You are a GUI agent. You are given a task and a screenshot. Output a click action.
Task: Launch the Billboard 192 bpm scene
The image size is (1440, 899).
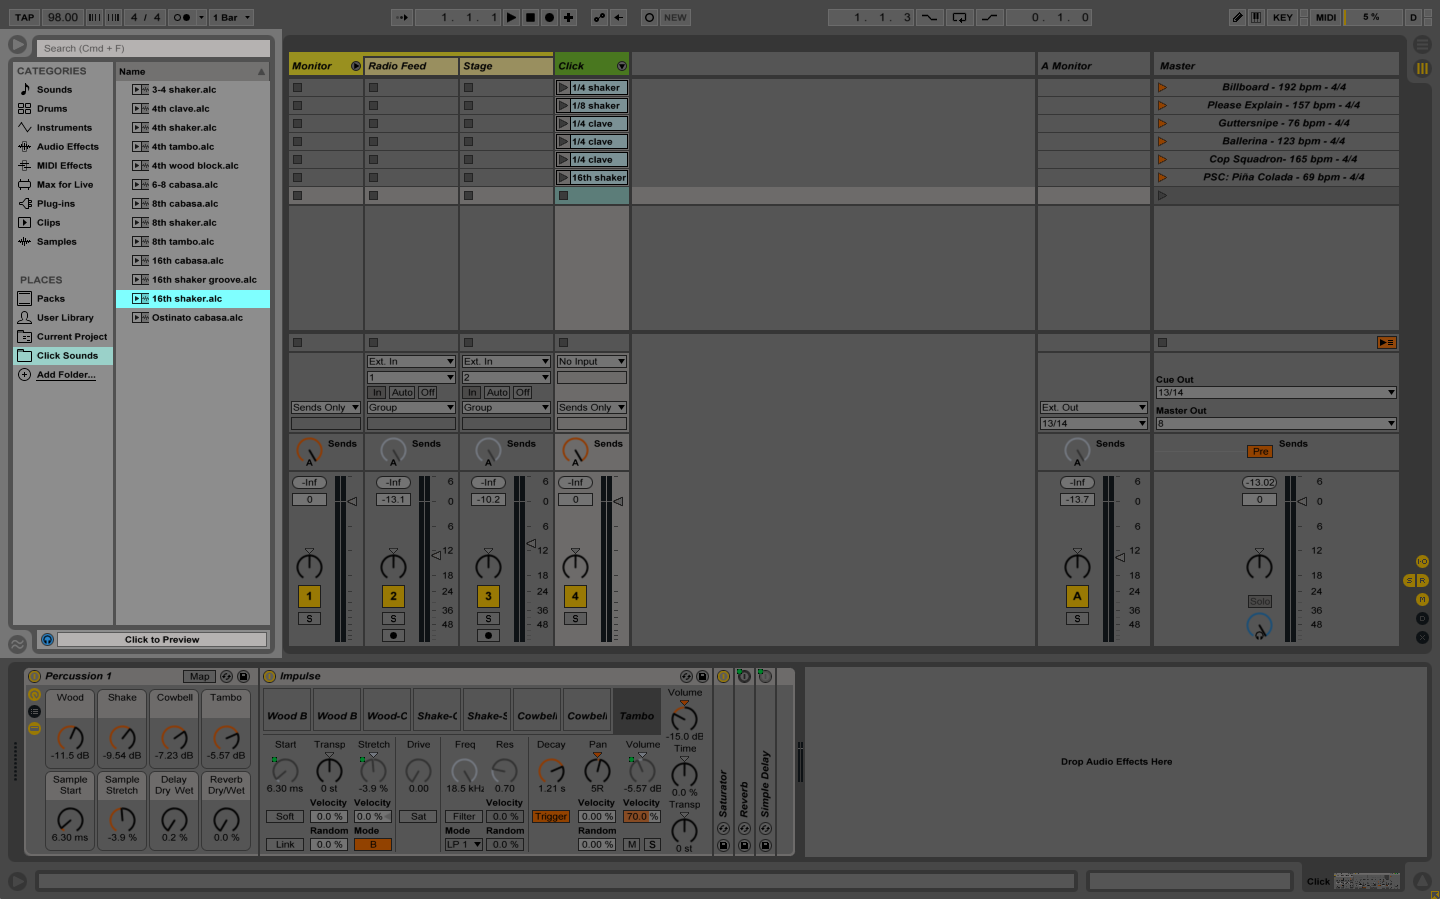[1162, 88]
